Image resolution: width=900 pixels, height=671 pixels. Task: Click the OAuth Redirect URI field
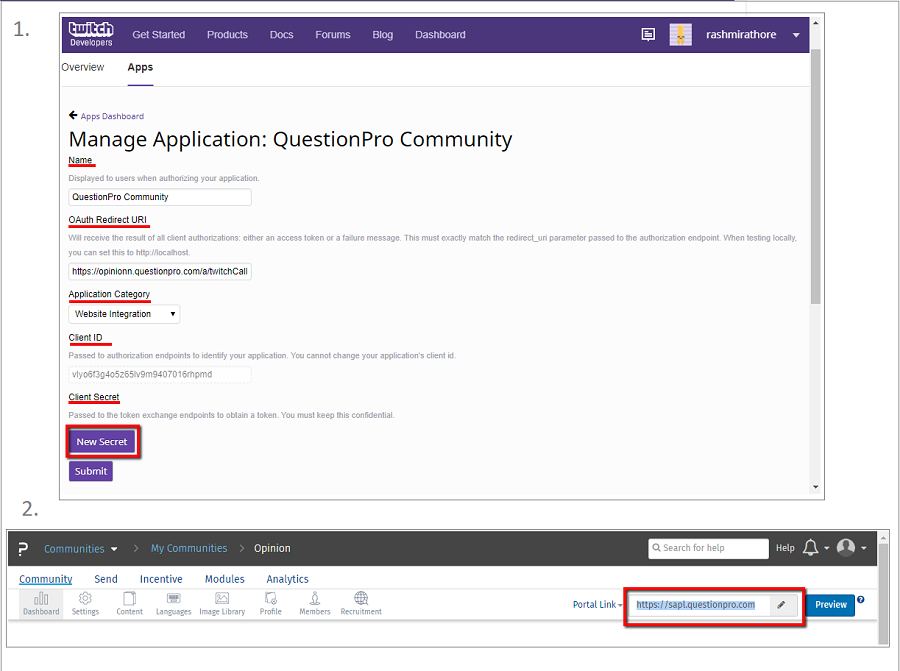(160, 271)
